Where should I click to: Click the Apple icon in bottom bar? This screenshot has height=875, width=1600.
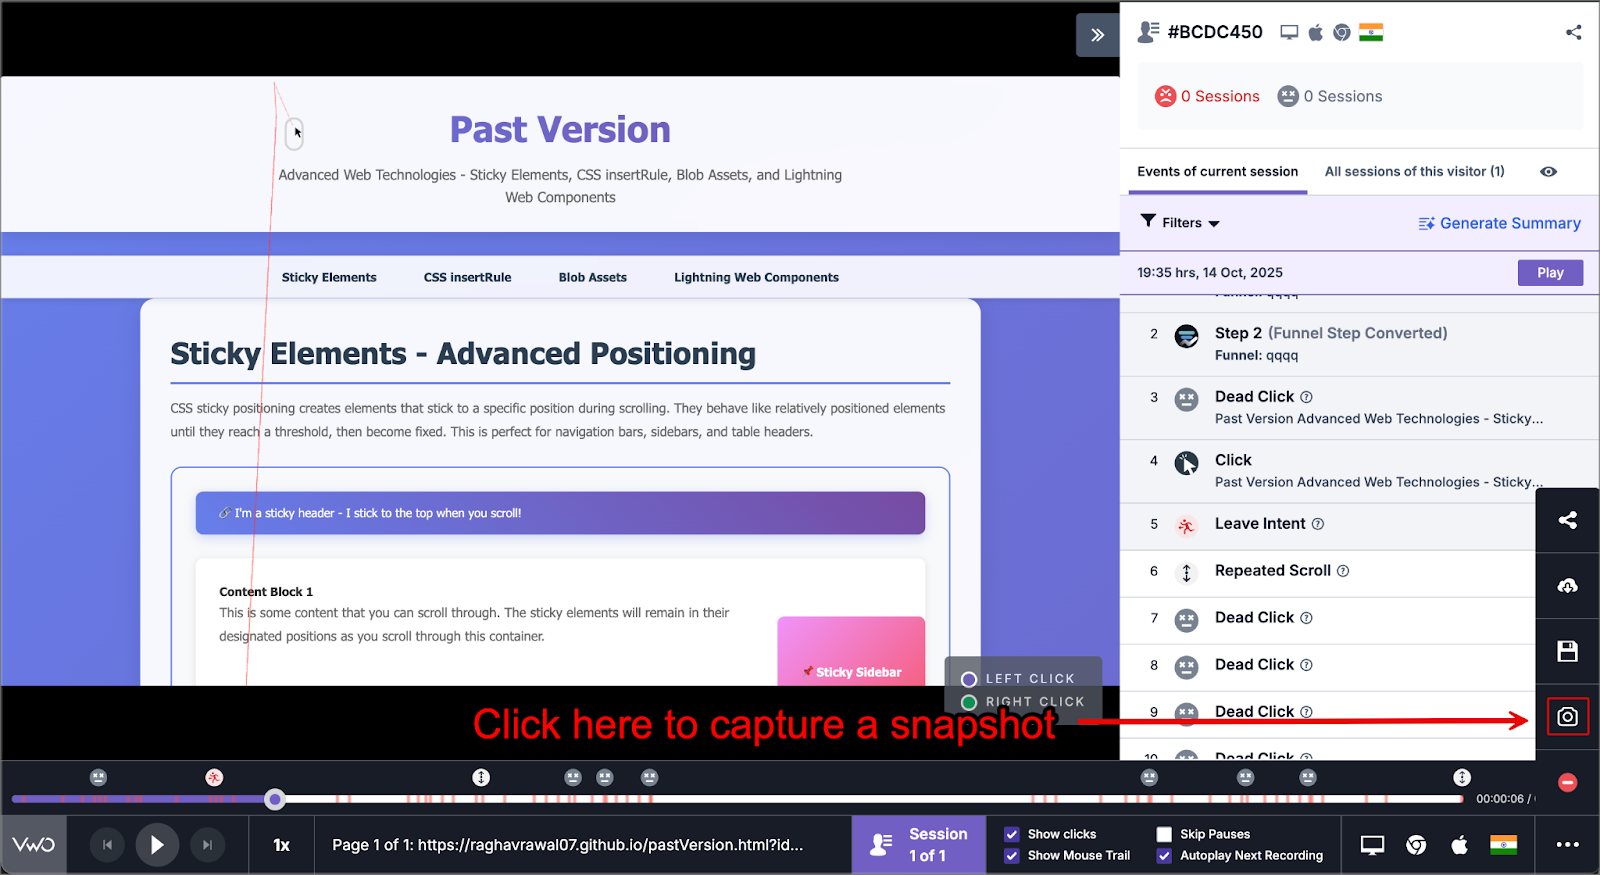pyautogui.click(x=1460, y=845)
